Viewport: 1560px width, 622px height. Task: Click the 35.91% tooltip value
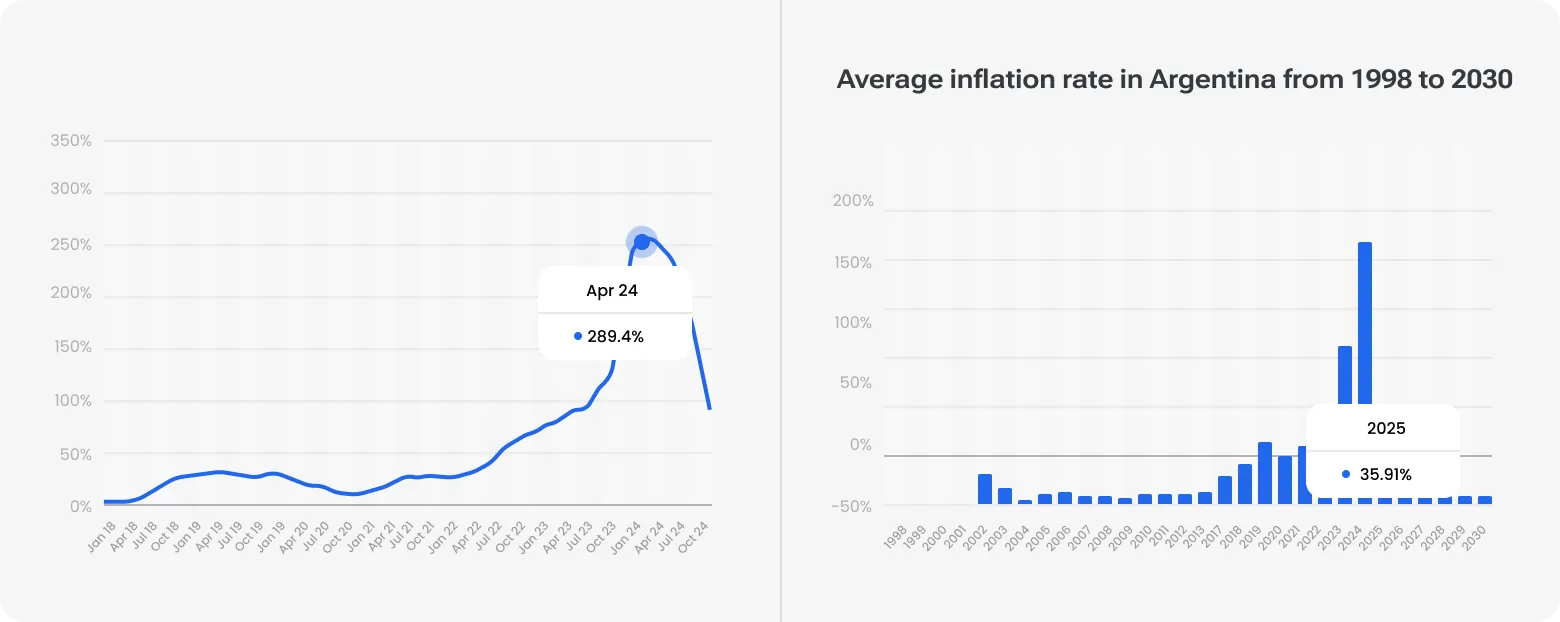(1385, 475)
